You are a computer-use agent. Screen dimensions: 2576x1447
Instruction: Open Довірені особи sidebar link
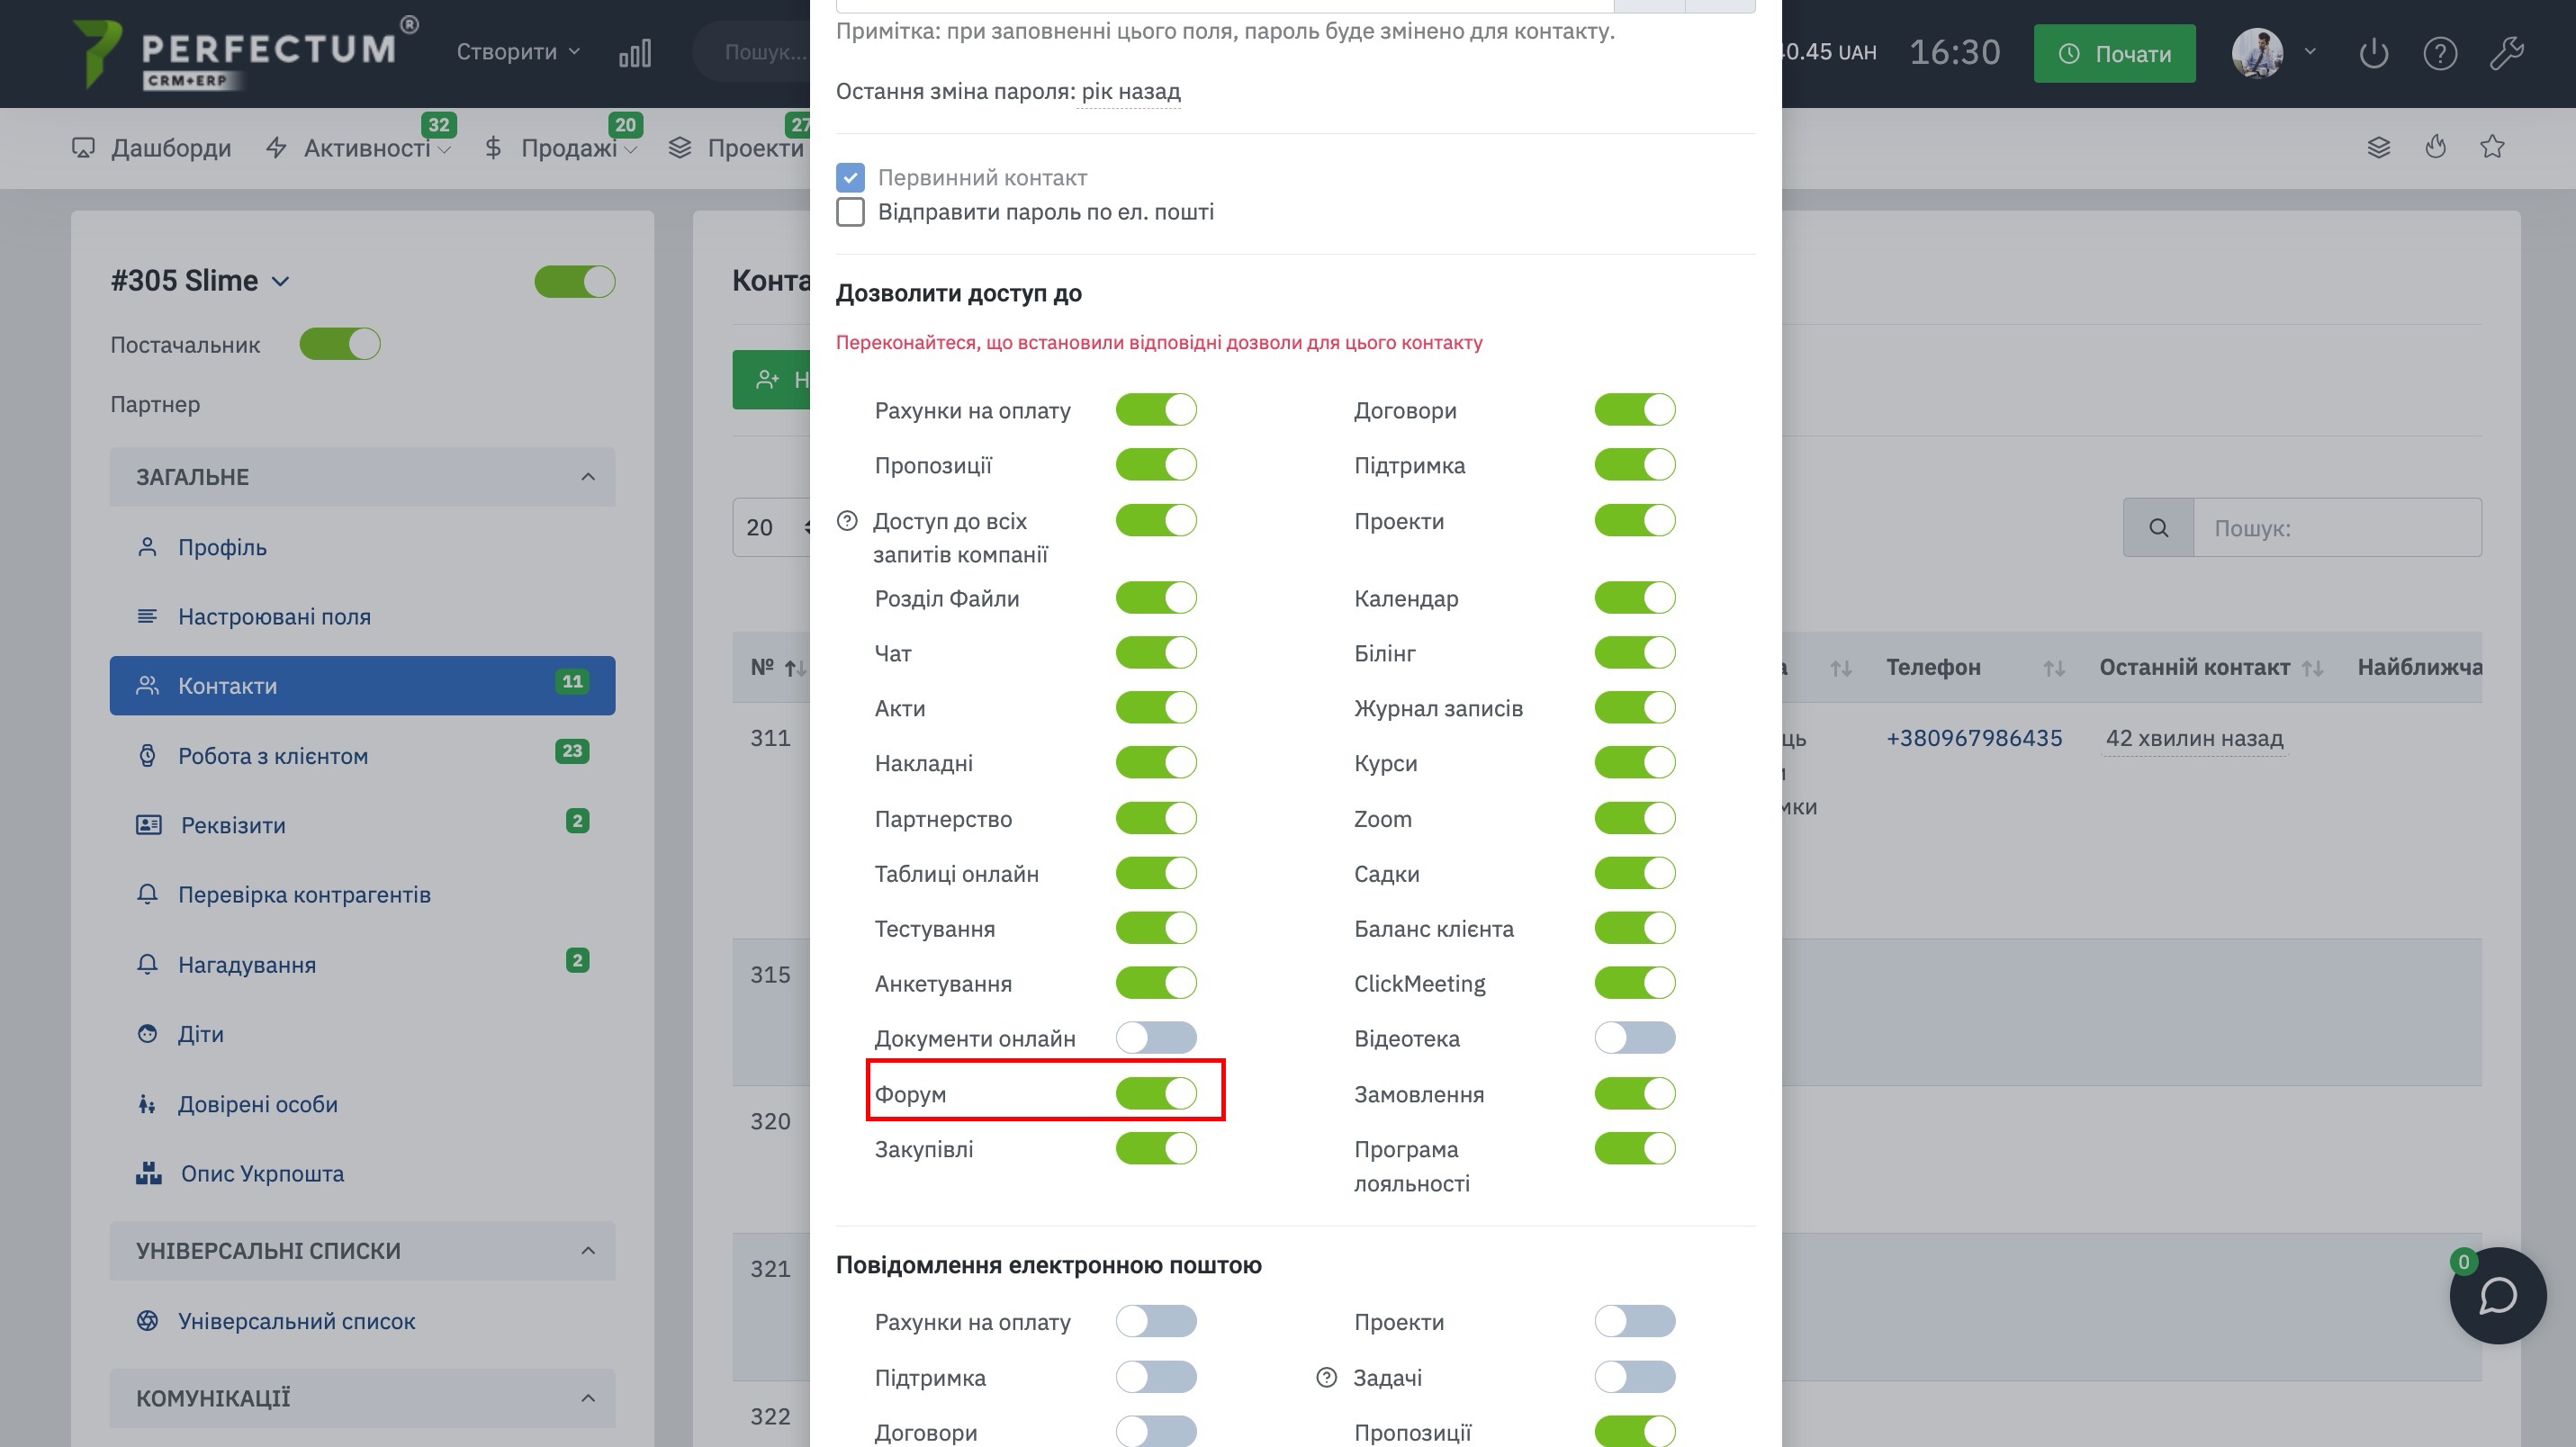tap(258, 1104)
